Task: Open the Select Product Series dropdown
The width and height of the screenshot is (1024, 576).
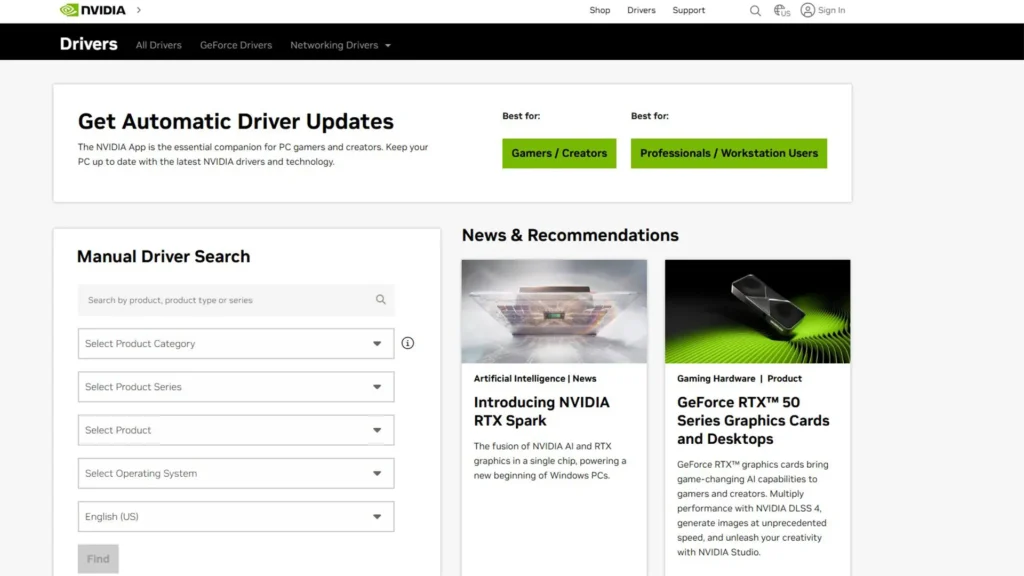Action: [x=236, y=387]
